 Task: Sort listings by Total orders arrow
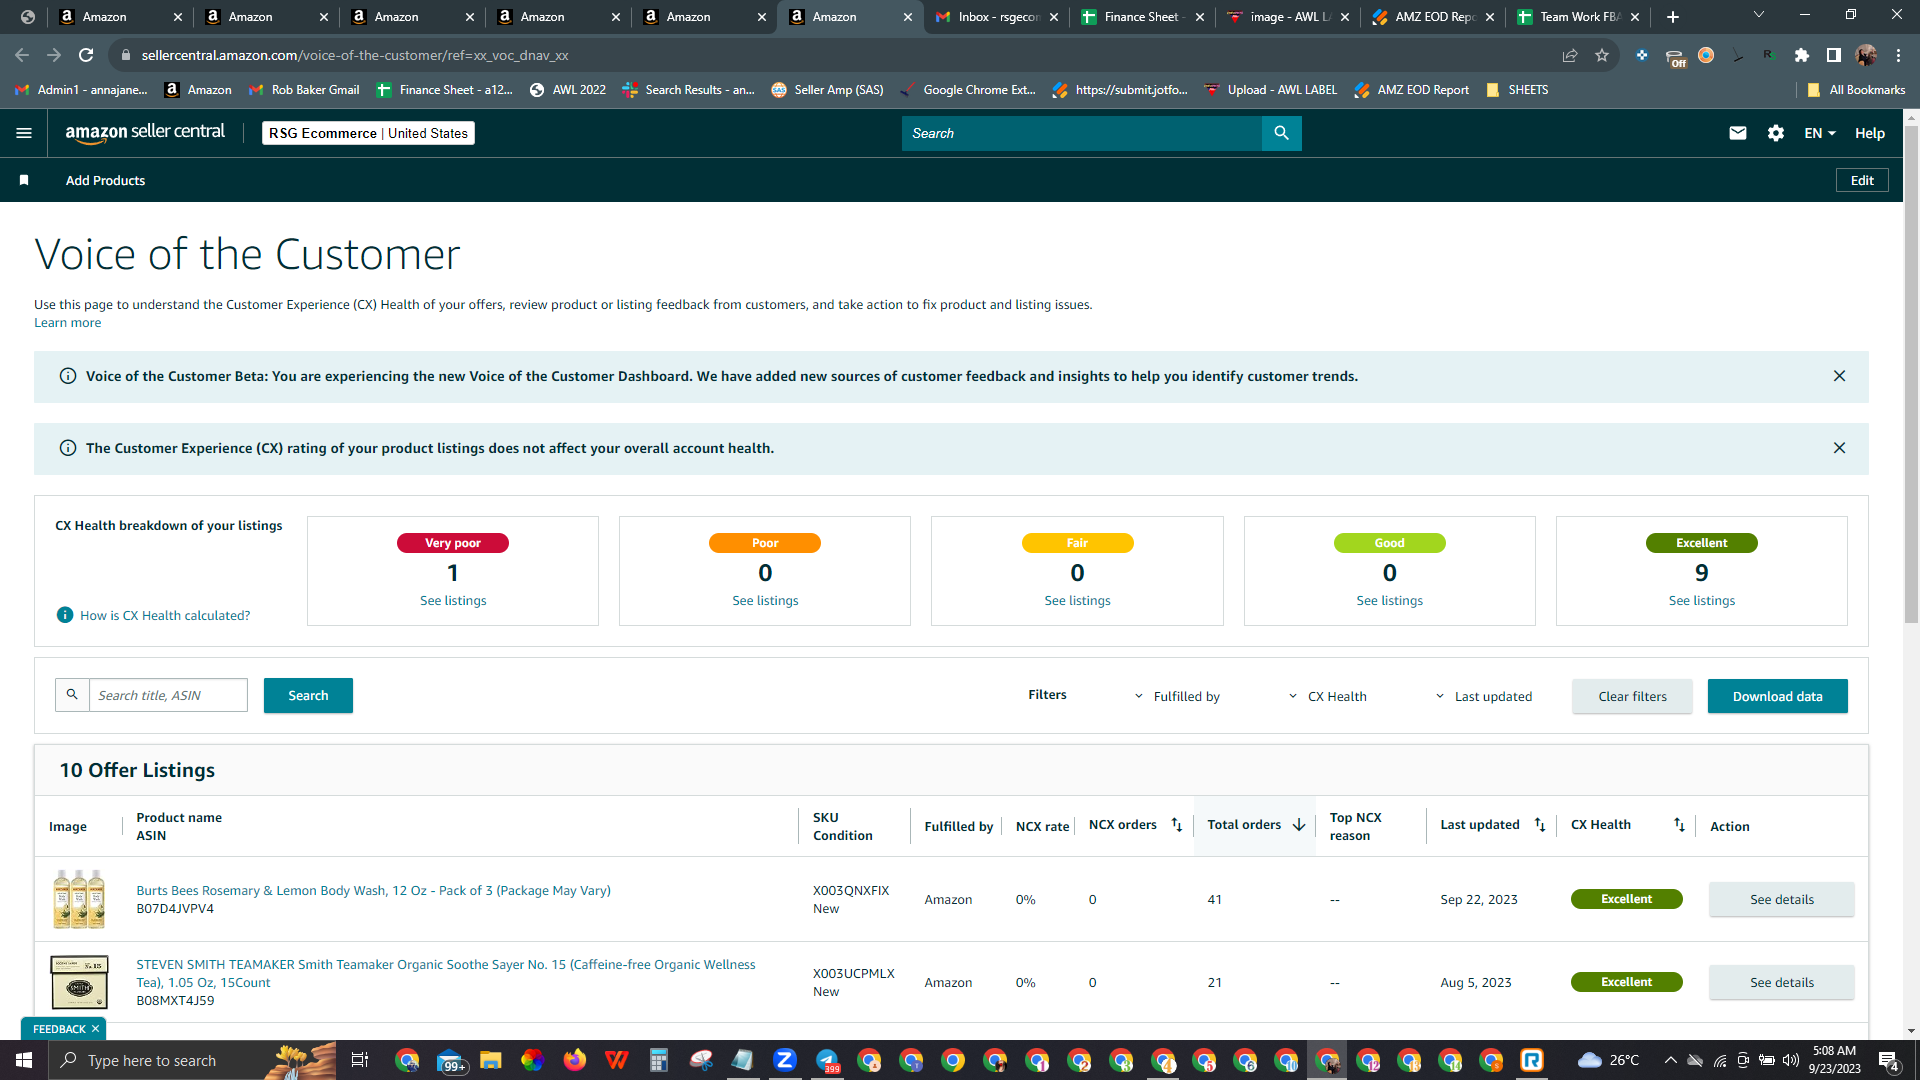pyautogui.click(x=1299, y=825)
